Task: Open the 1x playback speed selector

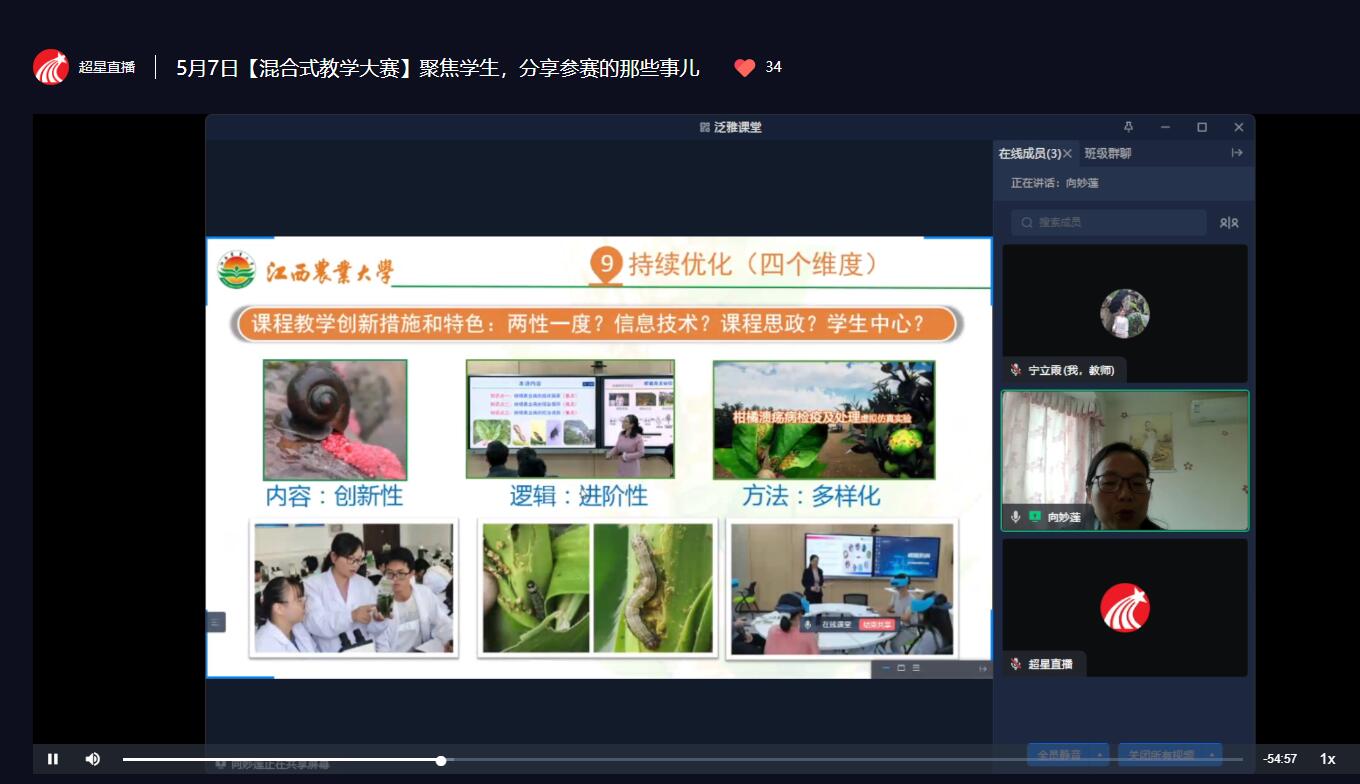Action: tap(1327, 759)
